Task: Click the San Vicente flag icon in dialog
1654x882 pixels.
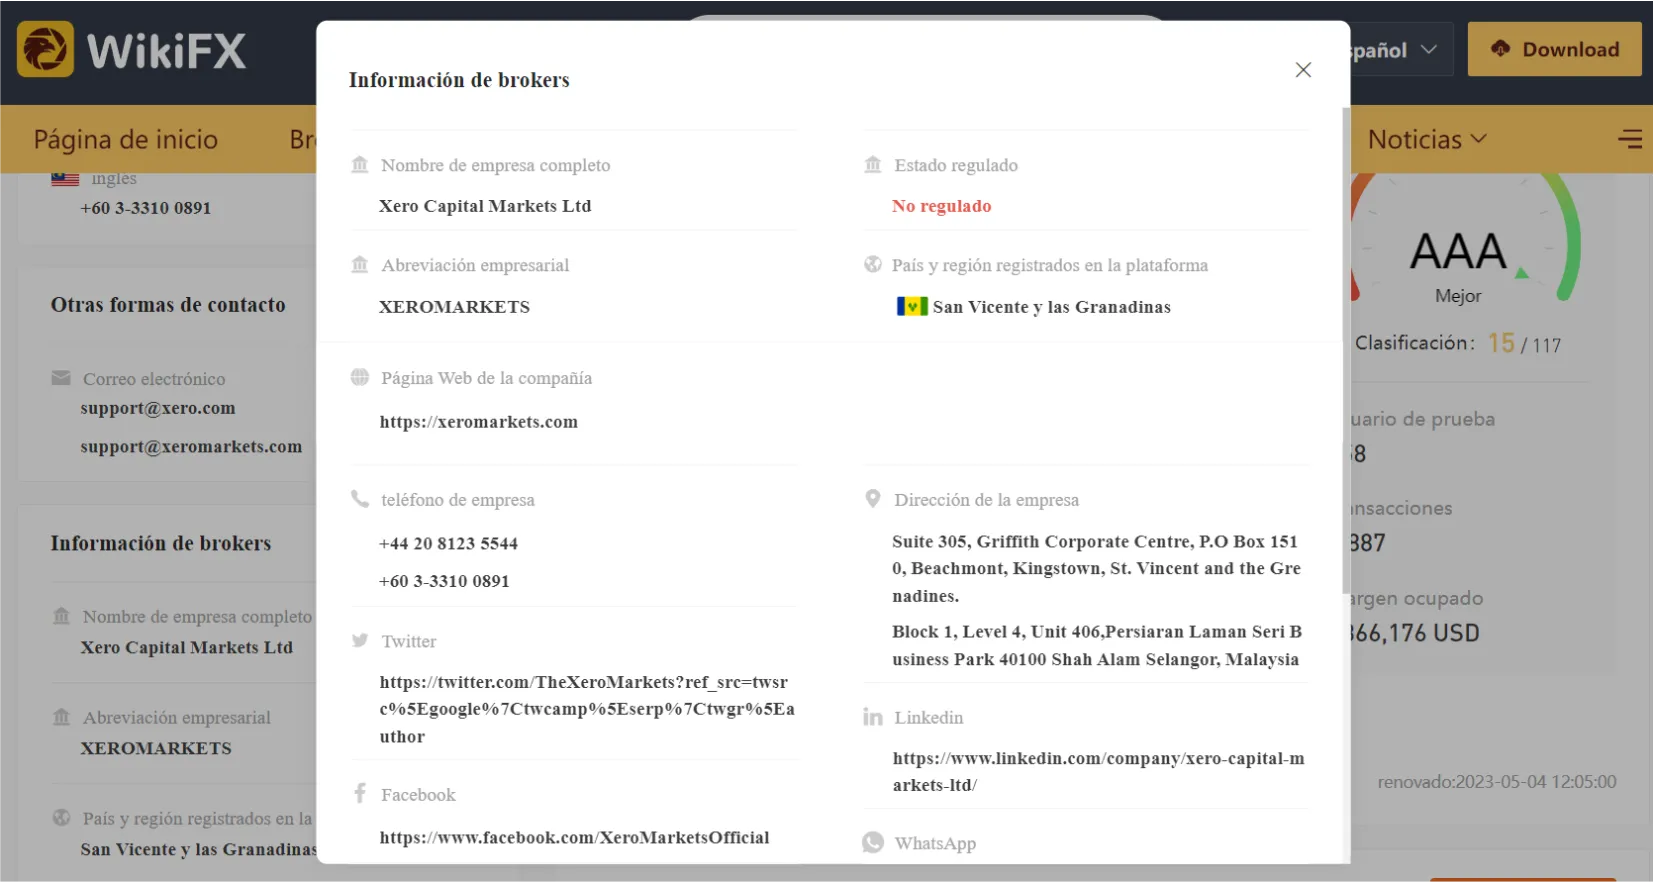Action: (x=912, y=306)
